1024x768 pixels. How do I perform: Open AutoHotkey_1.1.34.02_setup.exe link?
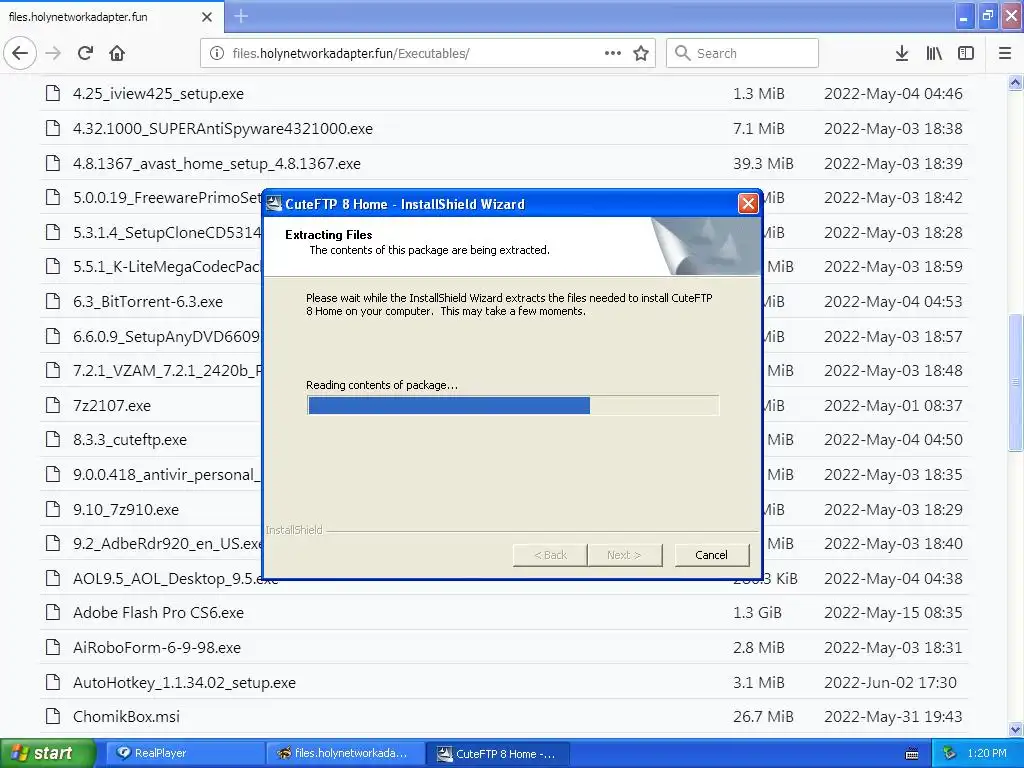(x=184, y=683)
